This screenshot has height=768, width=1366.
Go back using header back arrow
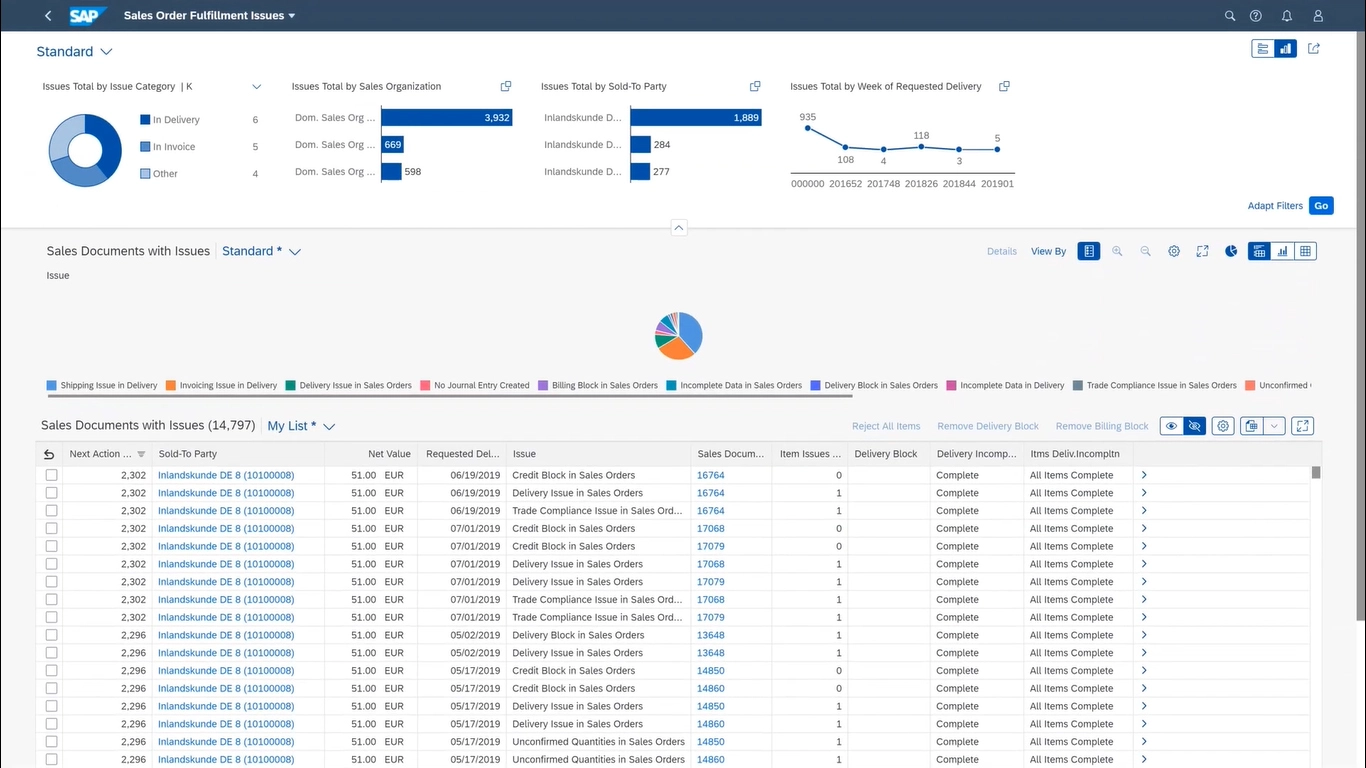tap(48, 16)
